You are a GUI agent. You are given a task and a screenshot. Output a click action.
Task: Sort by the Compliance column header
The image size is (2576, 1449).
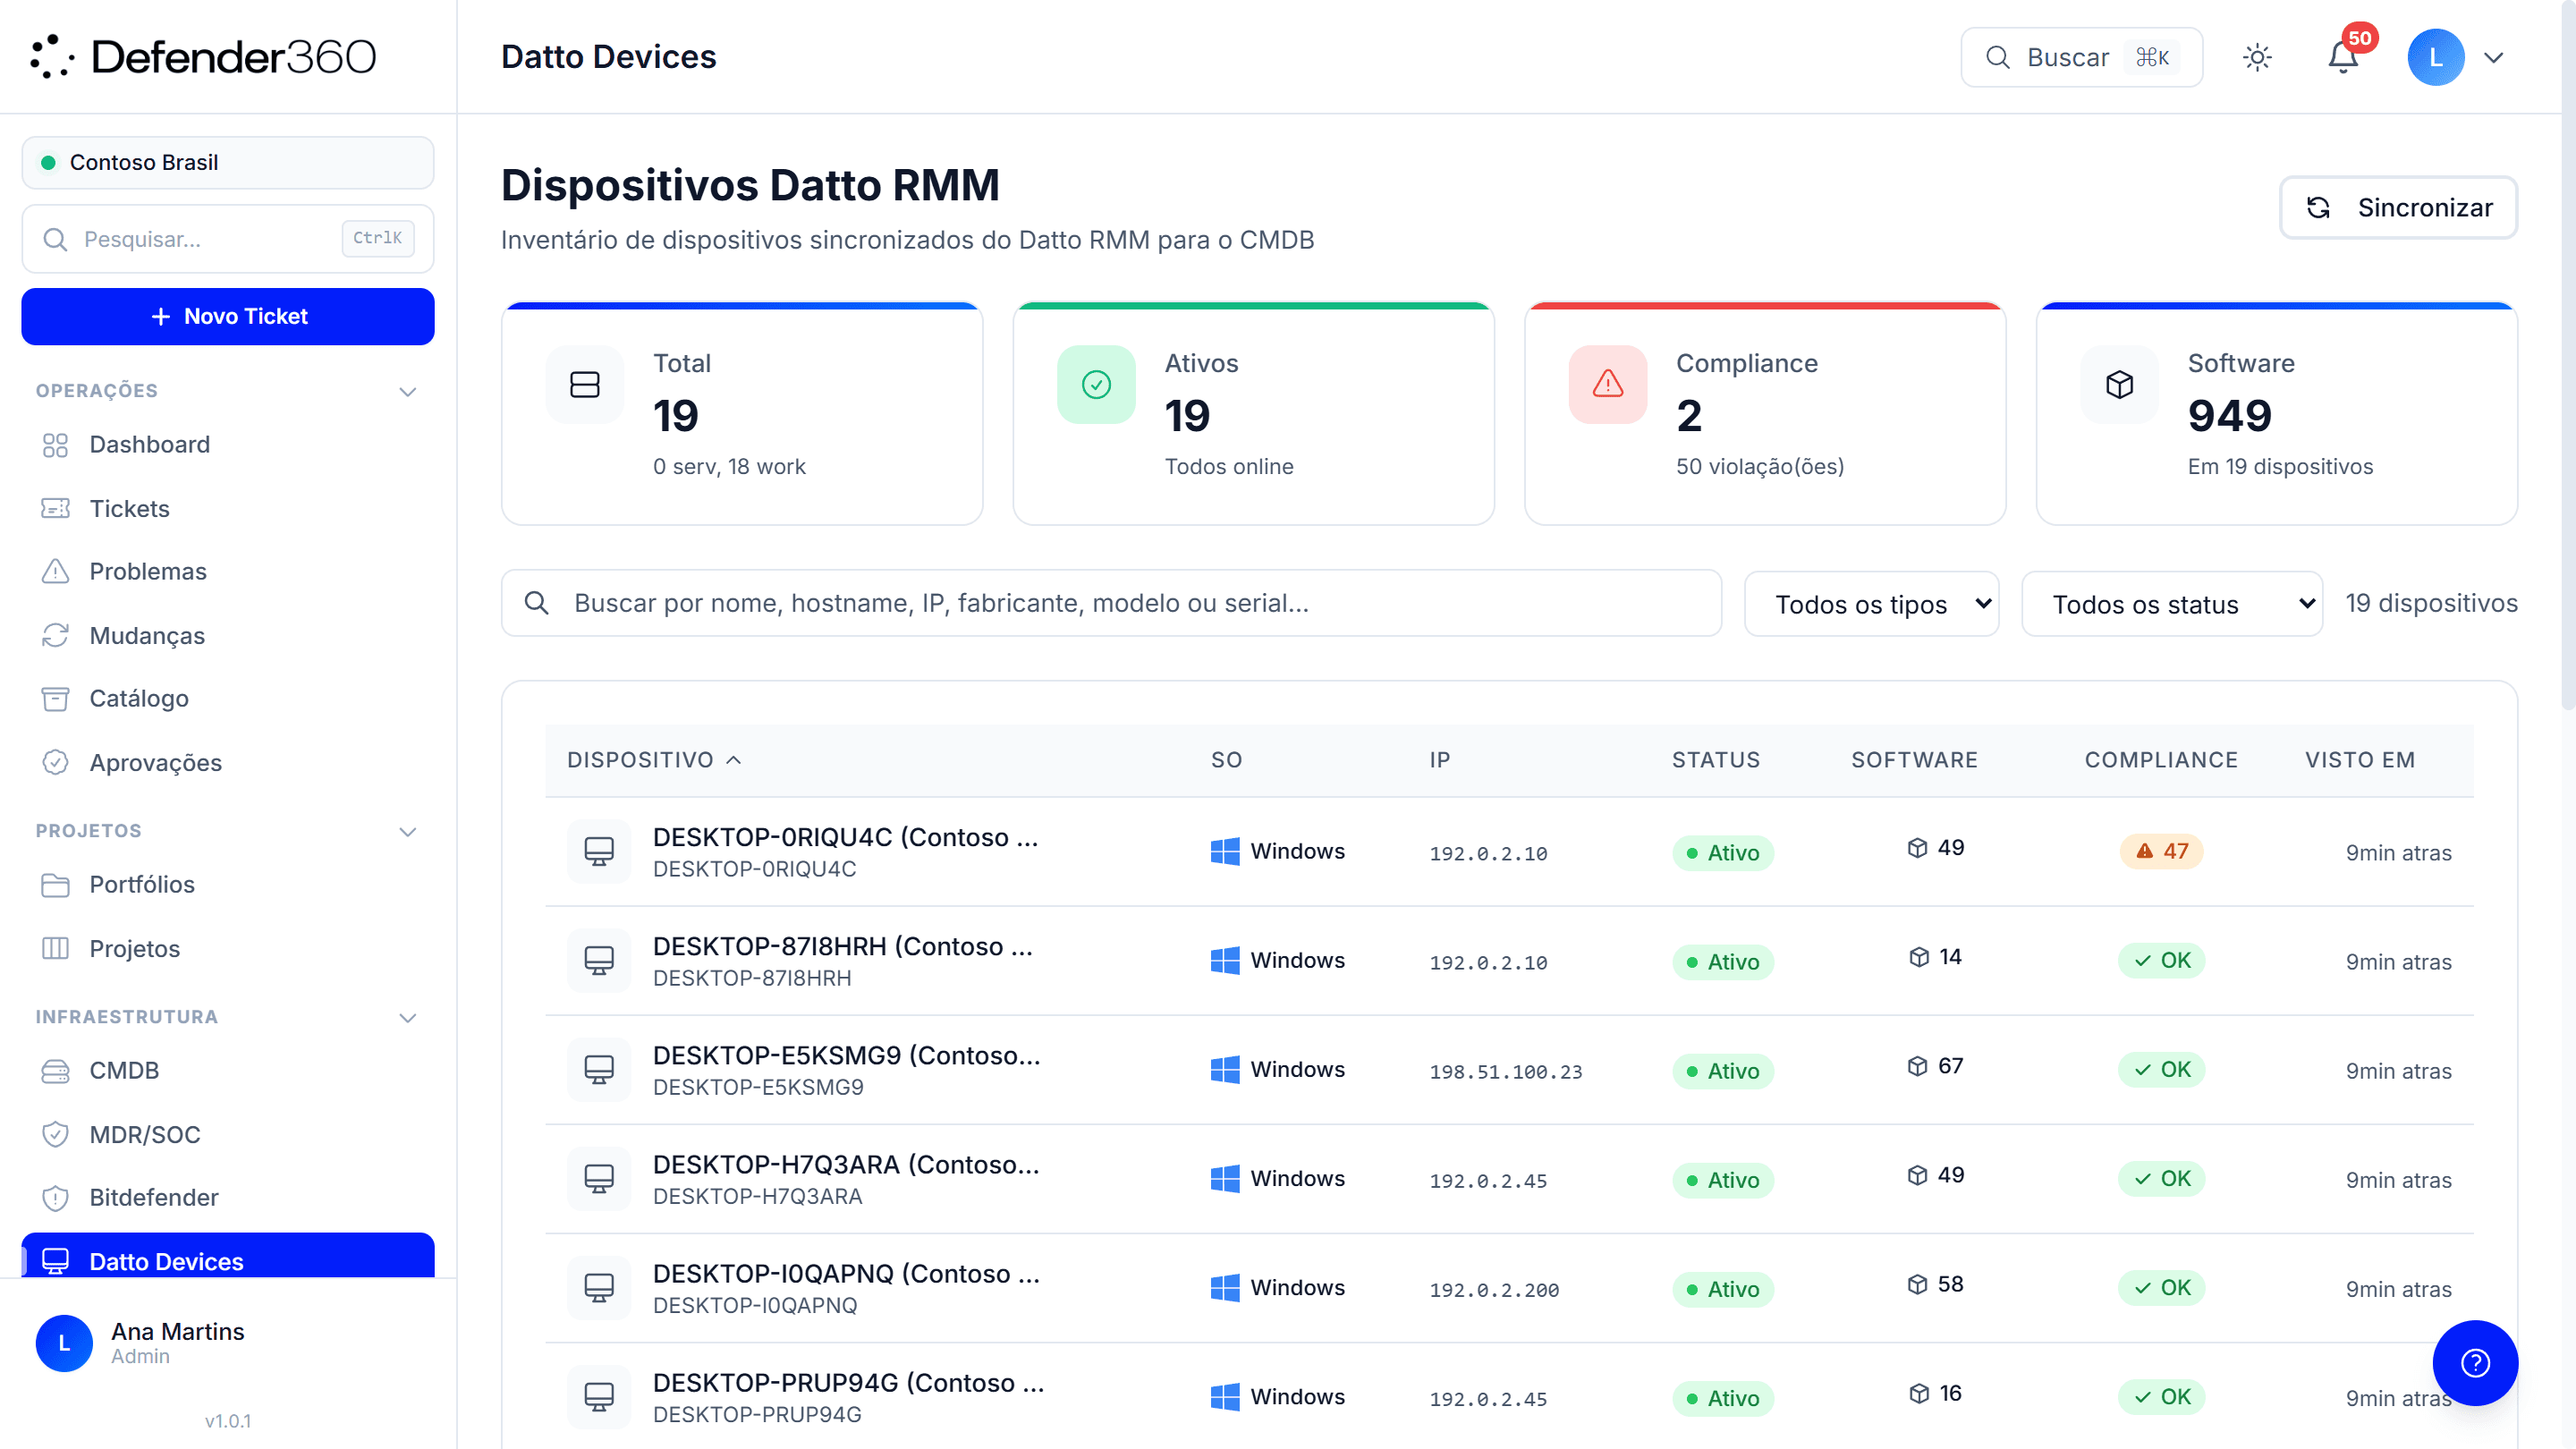tap(2161, 760)
